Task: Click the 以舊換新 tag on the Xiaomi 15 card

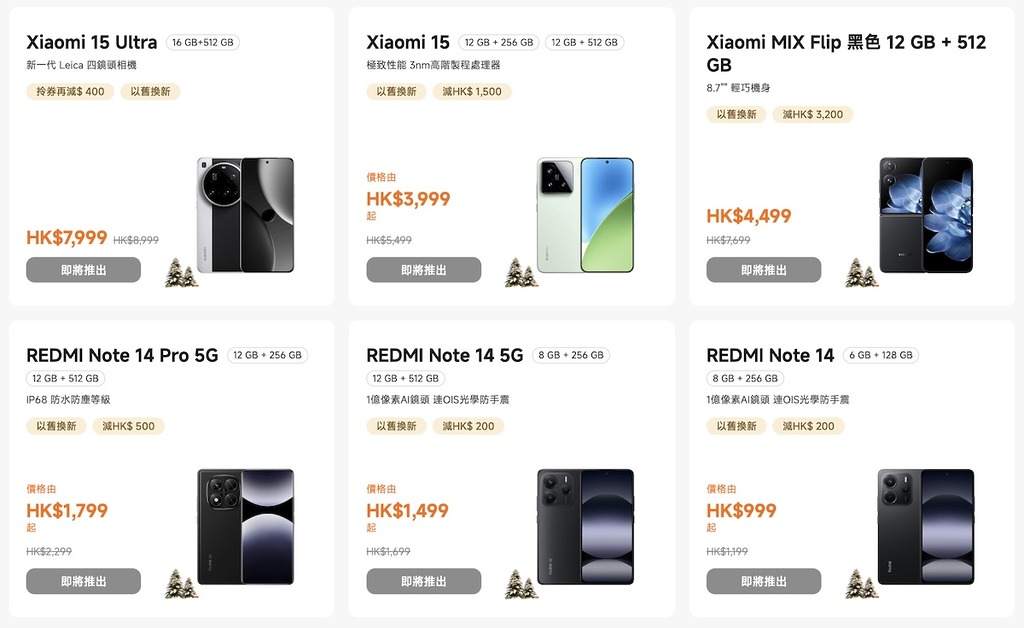Action: tap(399, 91)
